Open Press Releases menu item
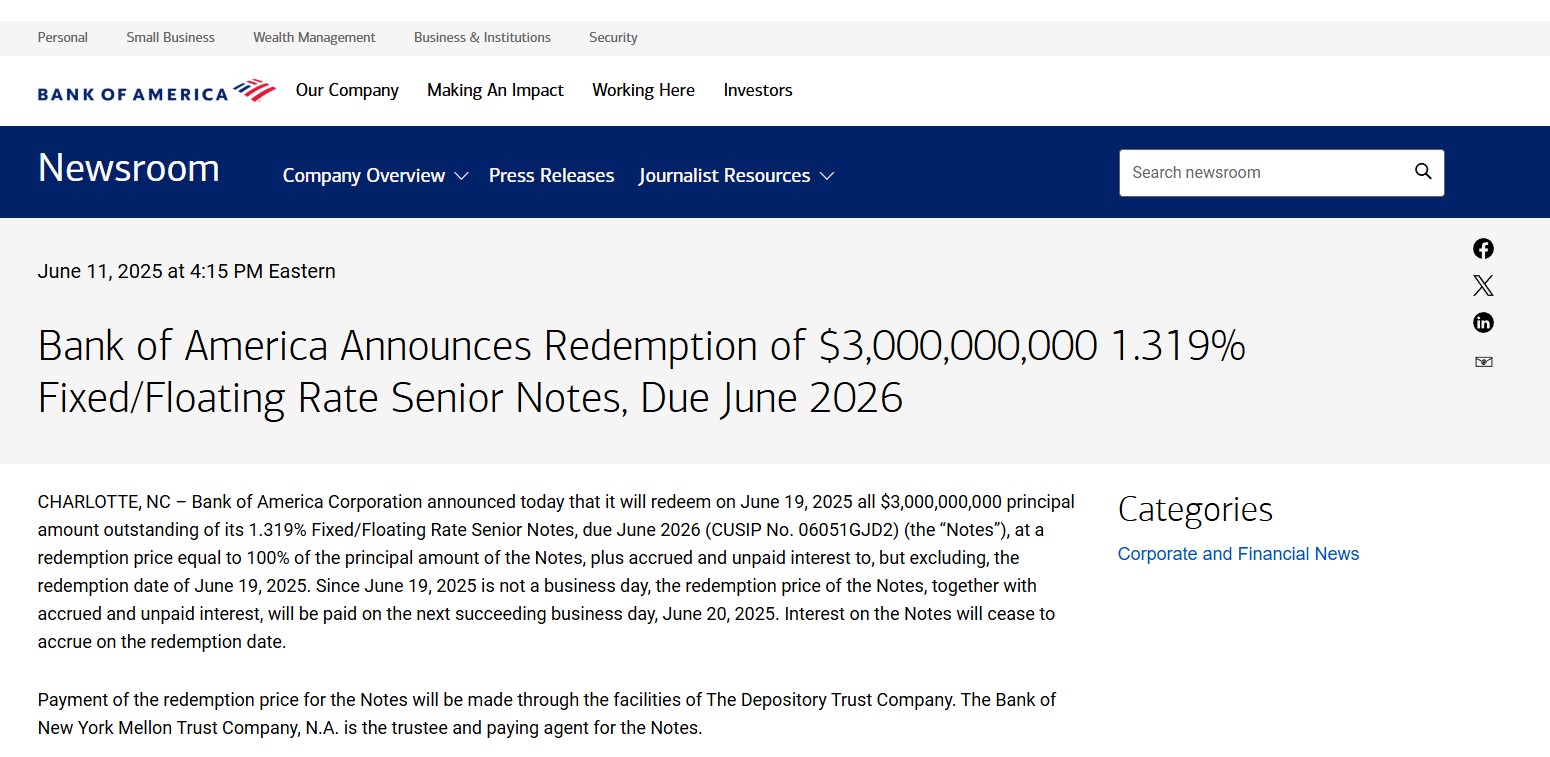This screenshot has height=757, width=1550. 552,176
